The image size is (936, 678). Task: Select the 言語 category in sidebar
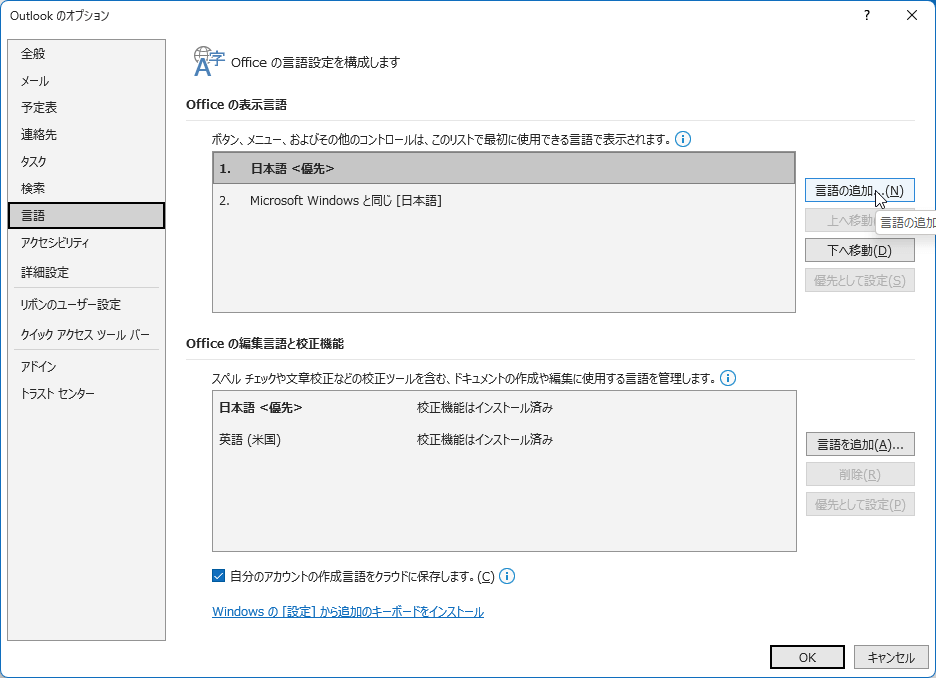click(87, 215)
